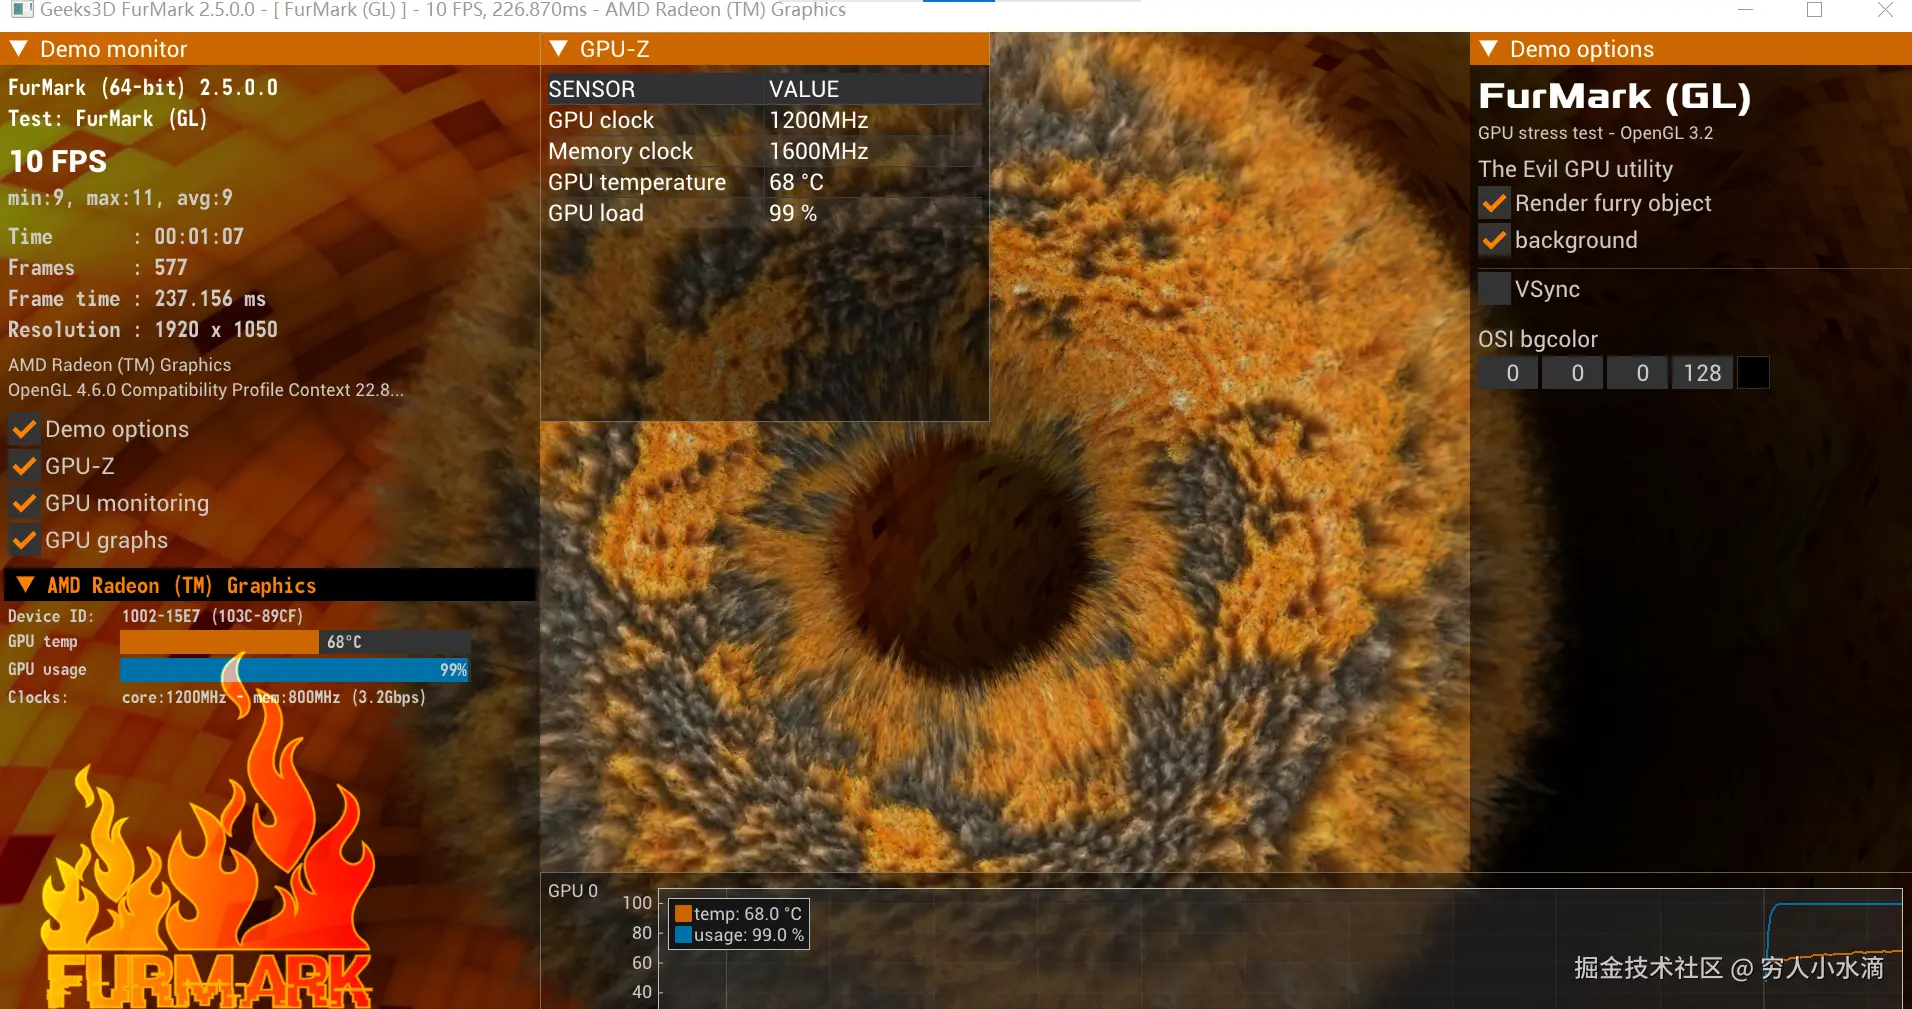Click the Geeks3D FurMark title bar icon
The width and height of the screenshot is (1912, 1009).
coord(21,10)
